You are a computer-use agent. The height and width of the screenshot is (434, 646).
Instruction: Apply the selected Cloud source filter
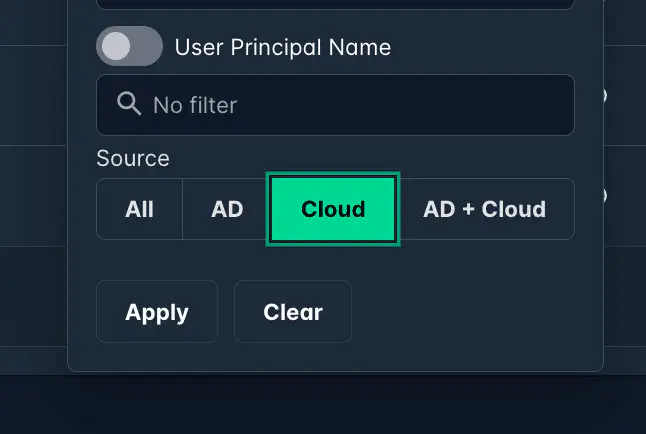pyautogui.click(x=157, y=312)
